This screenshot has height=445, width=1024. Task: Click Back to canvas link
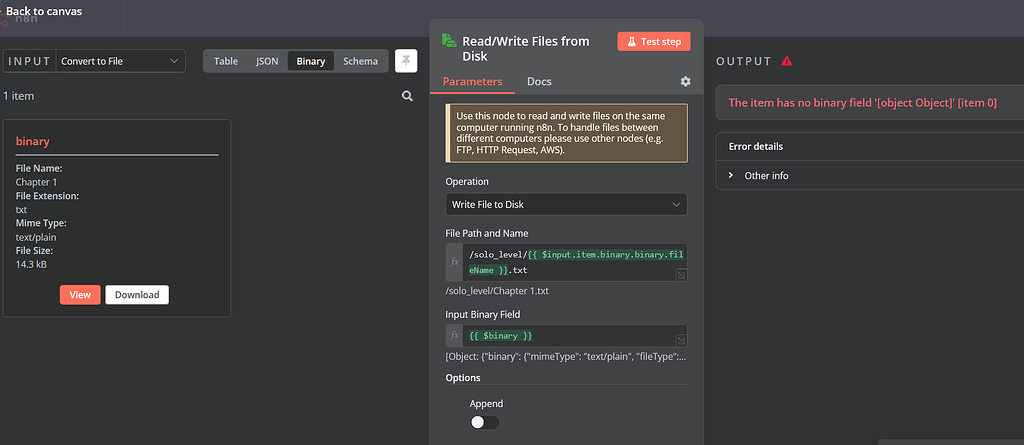tap(44, 11)
